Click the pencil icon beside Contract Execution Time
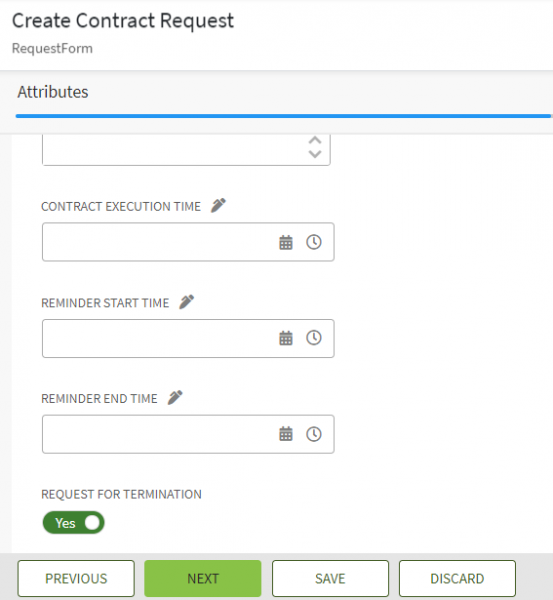 pos(218,205)
